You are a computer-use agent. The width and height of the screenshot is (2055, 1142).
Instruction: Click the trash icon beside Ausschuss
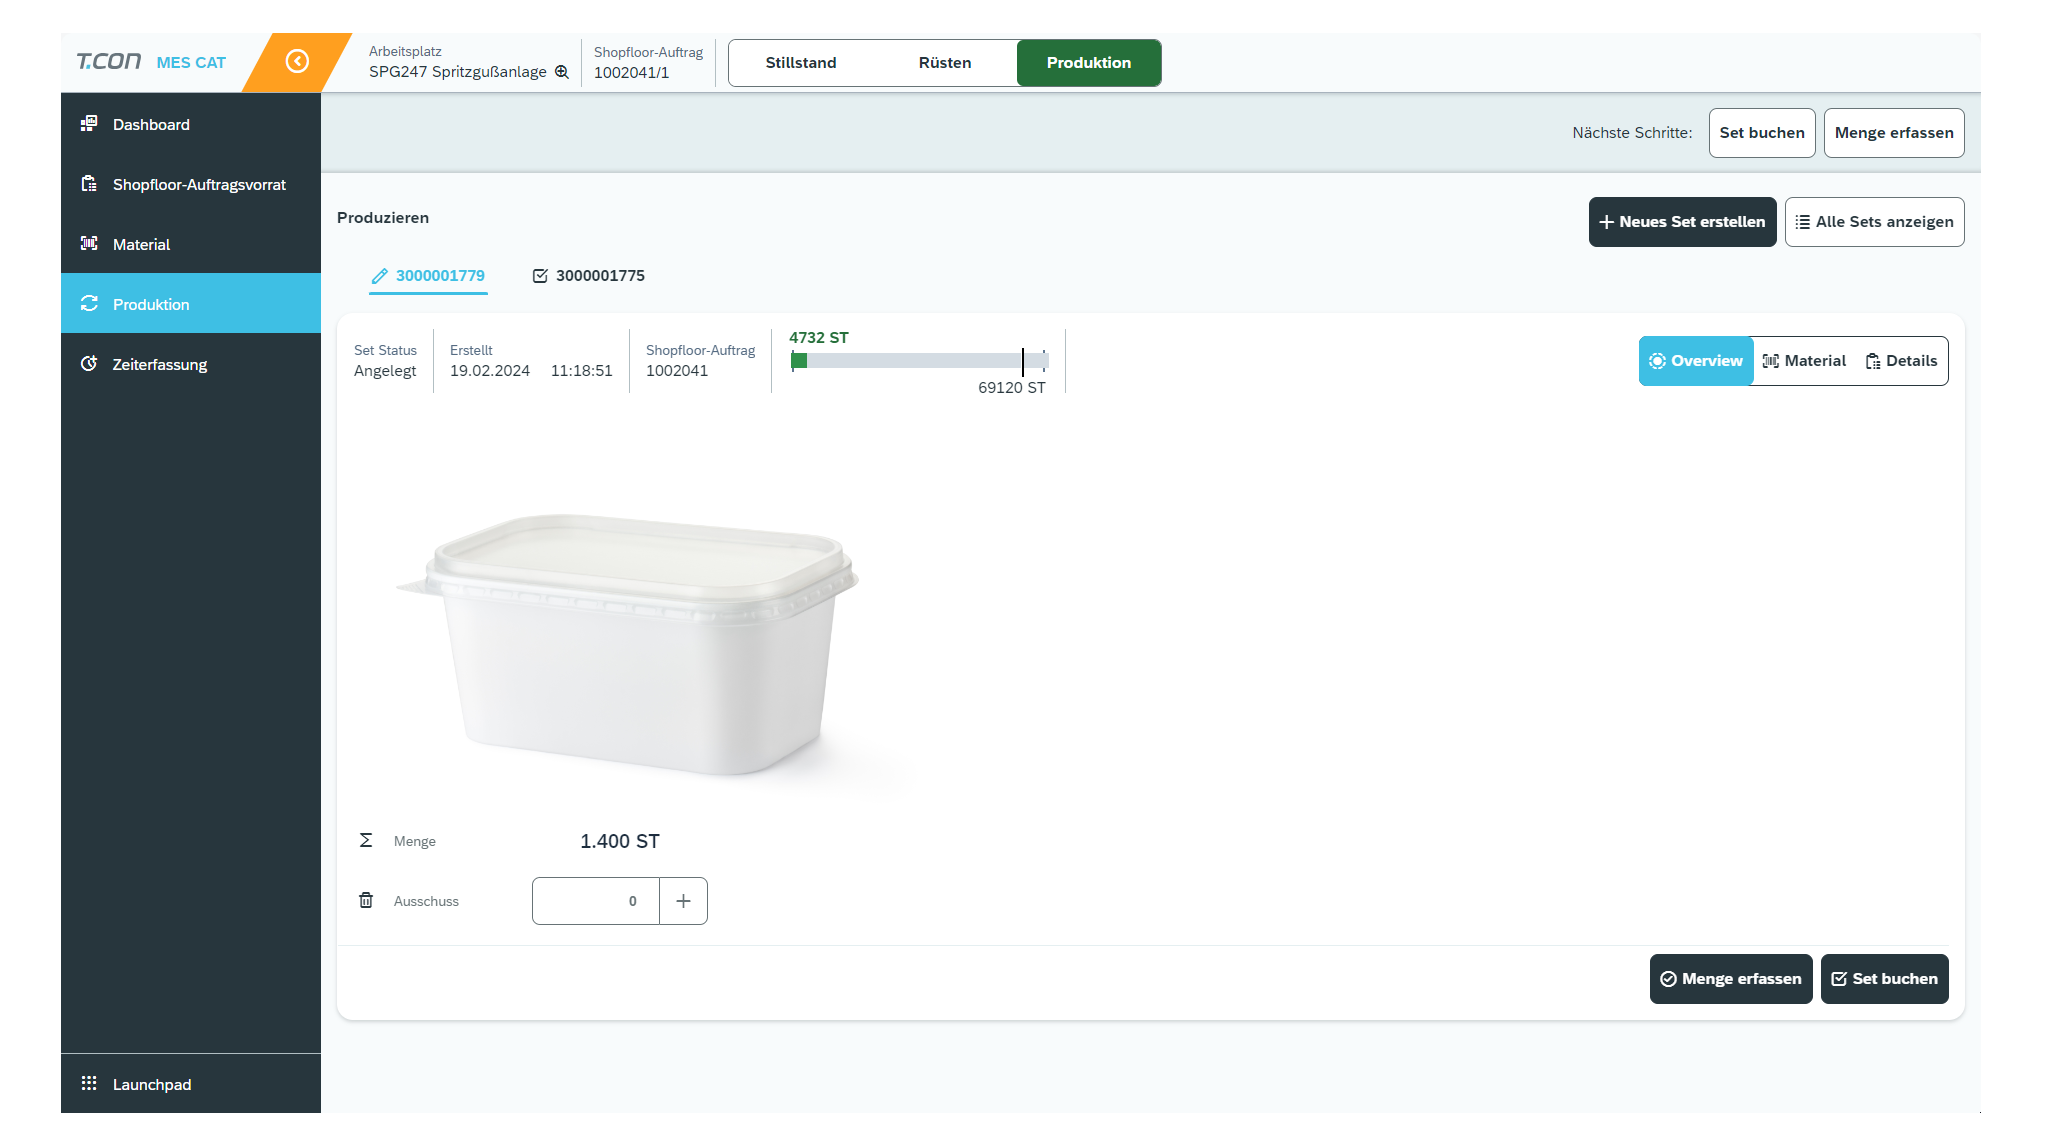pos(366,901)
